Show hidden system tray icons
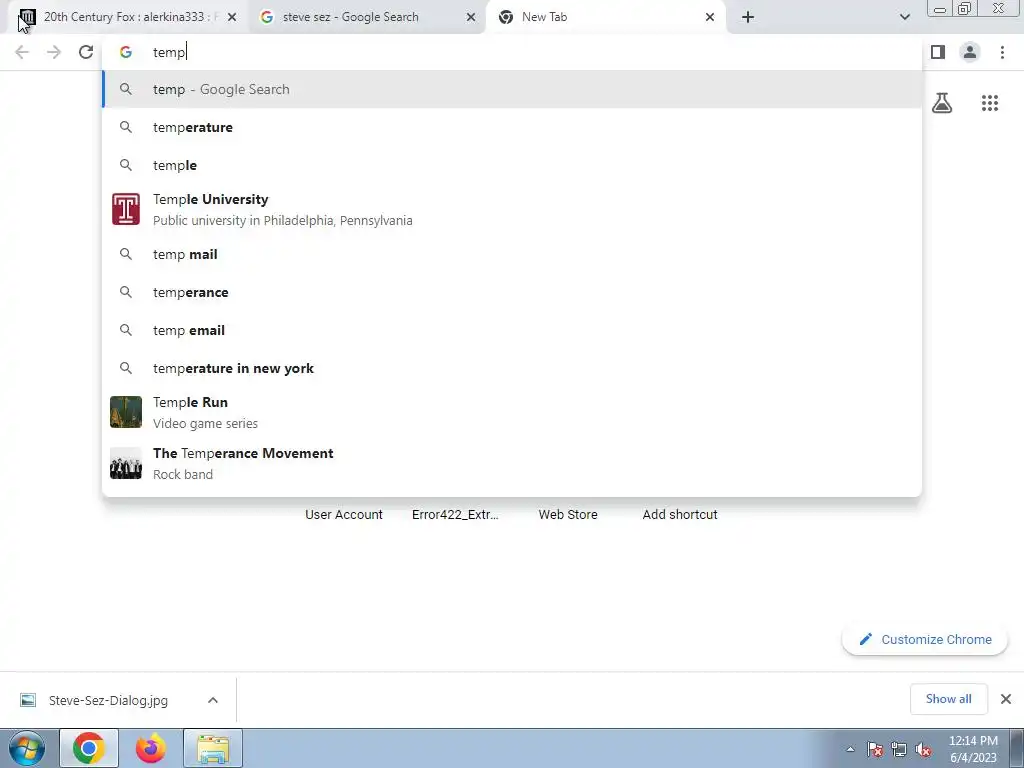 pyautogui.click(x=850, y=749)
